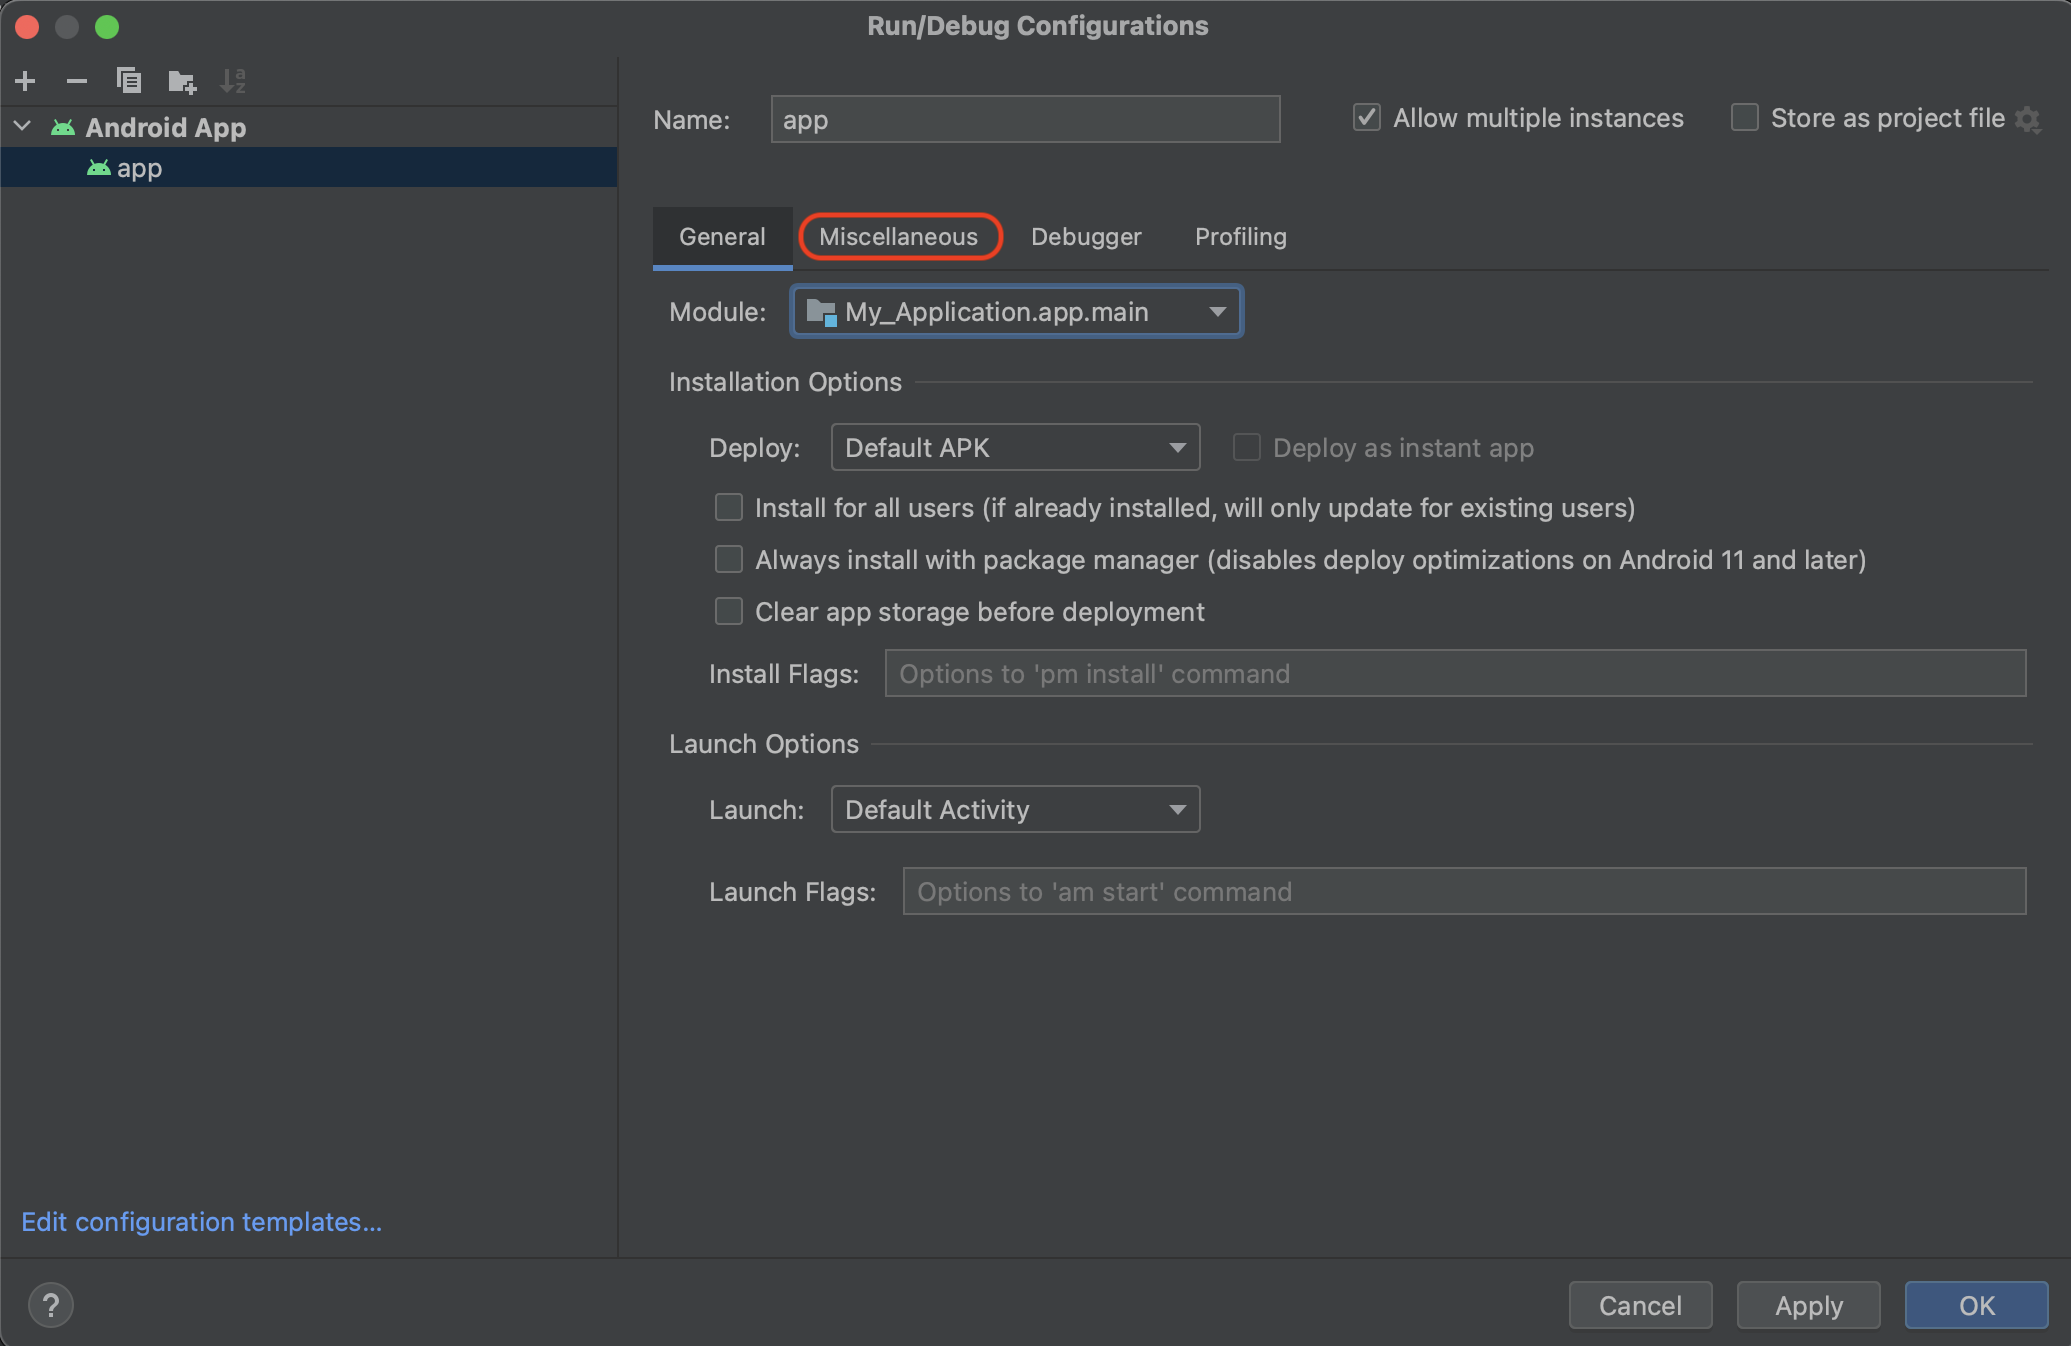This screenshot has width=2071, height=1346.
Task: Open the help question mark icon
Action: [50, 1305]
